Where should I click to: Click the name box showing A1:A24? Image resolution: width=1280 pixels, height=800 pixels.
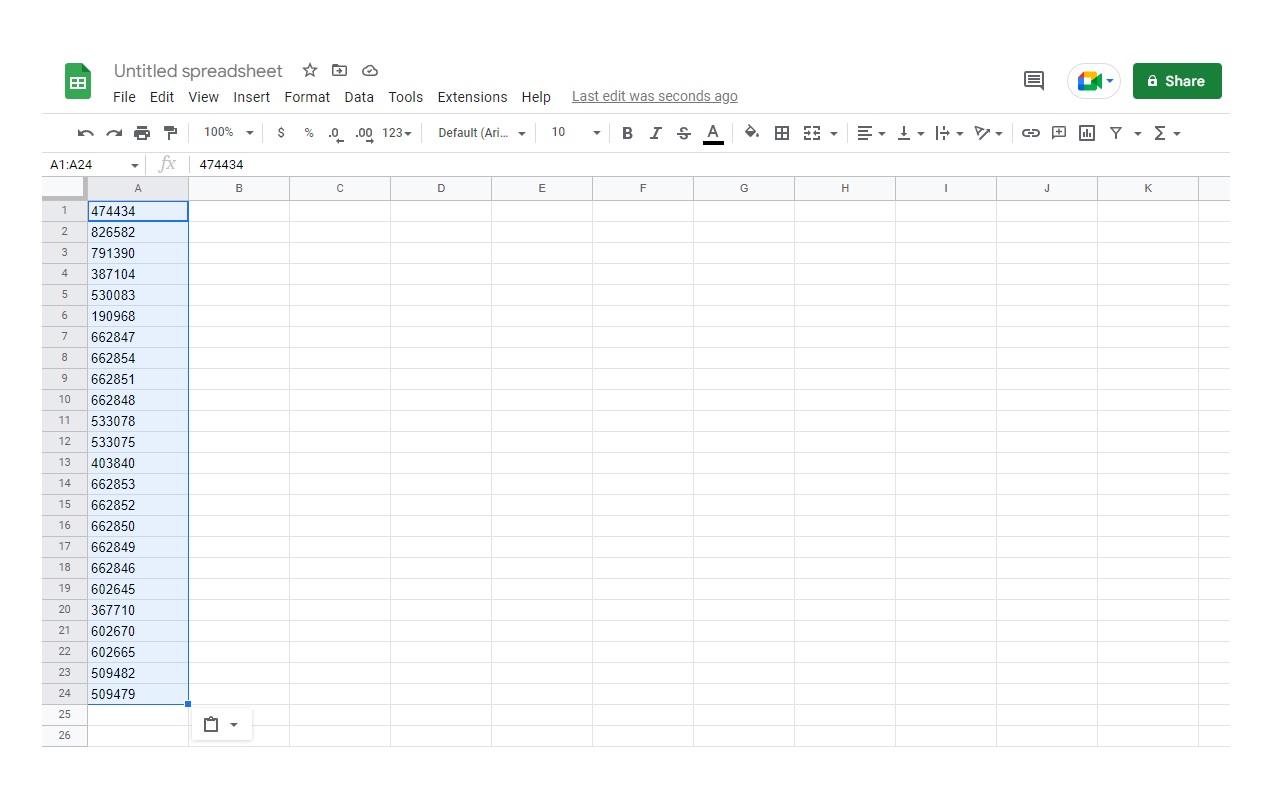pos(94,164)
